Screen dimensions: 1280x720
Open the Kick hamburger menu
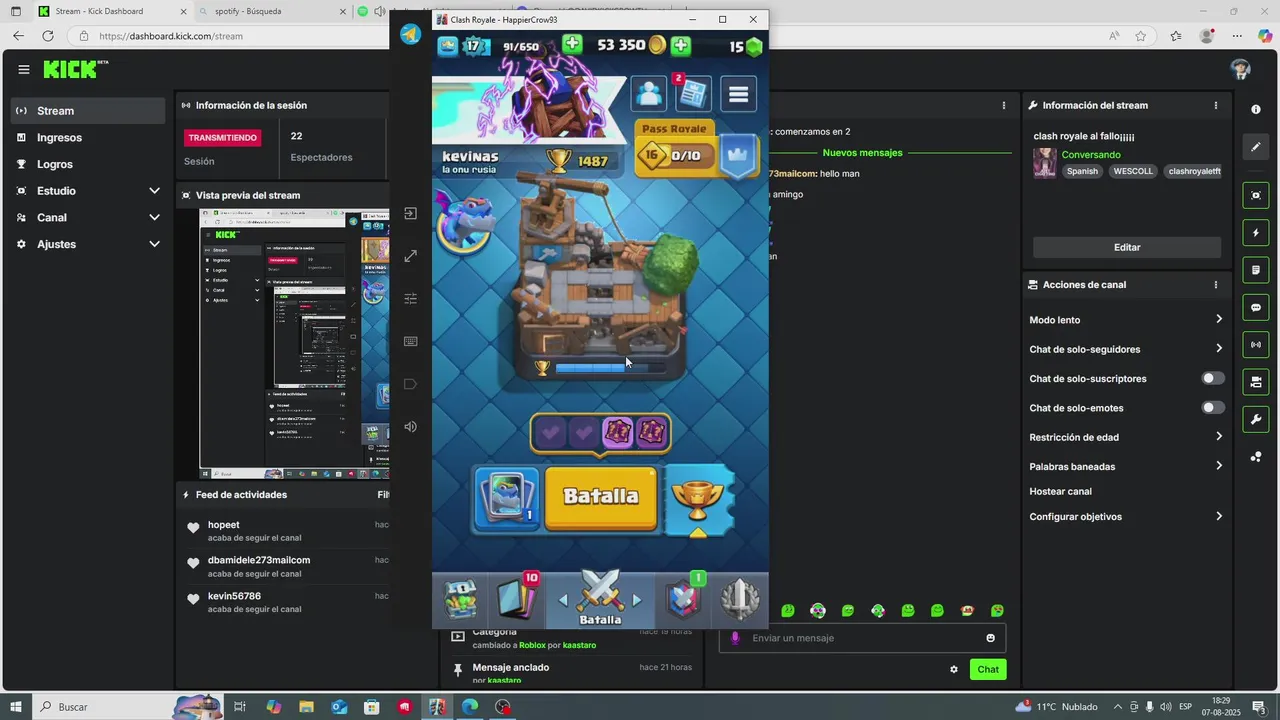[x=23, y=70]
